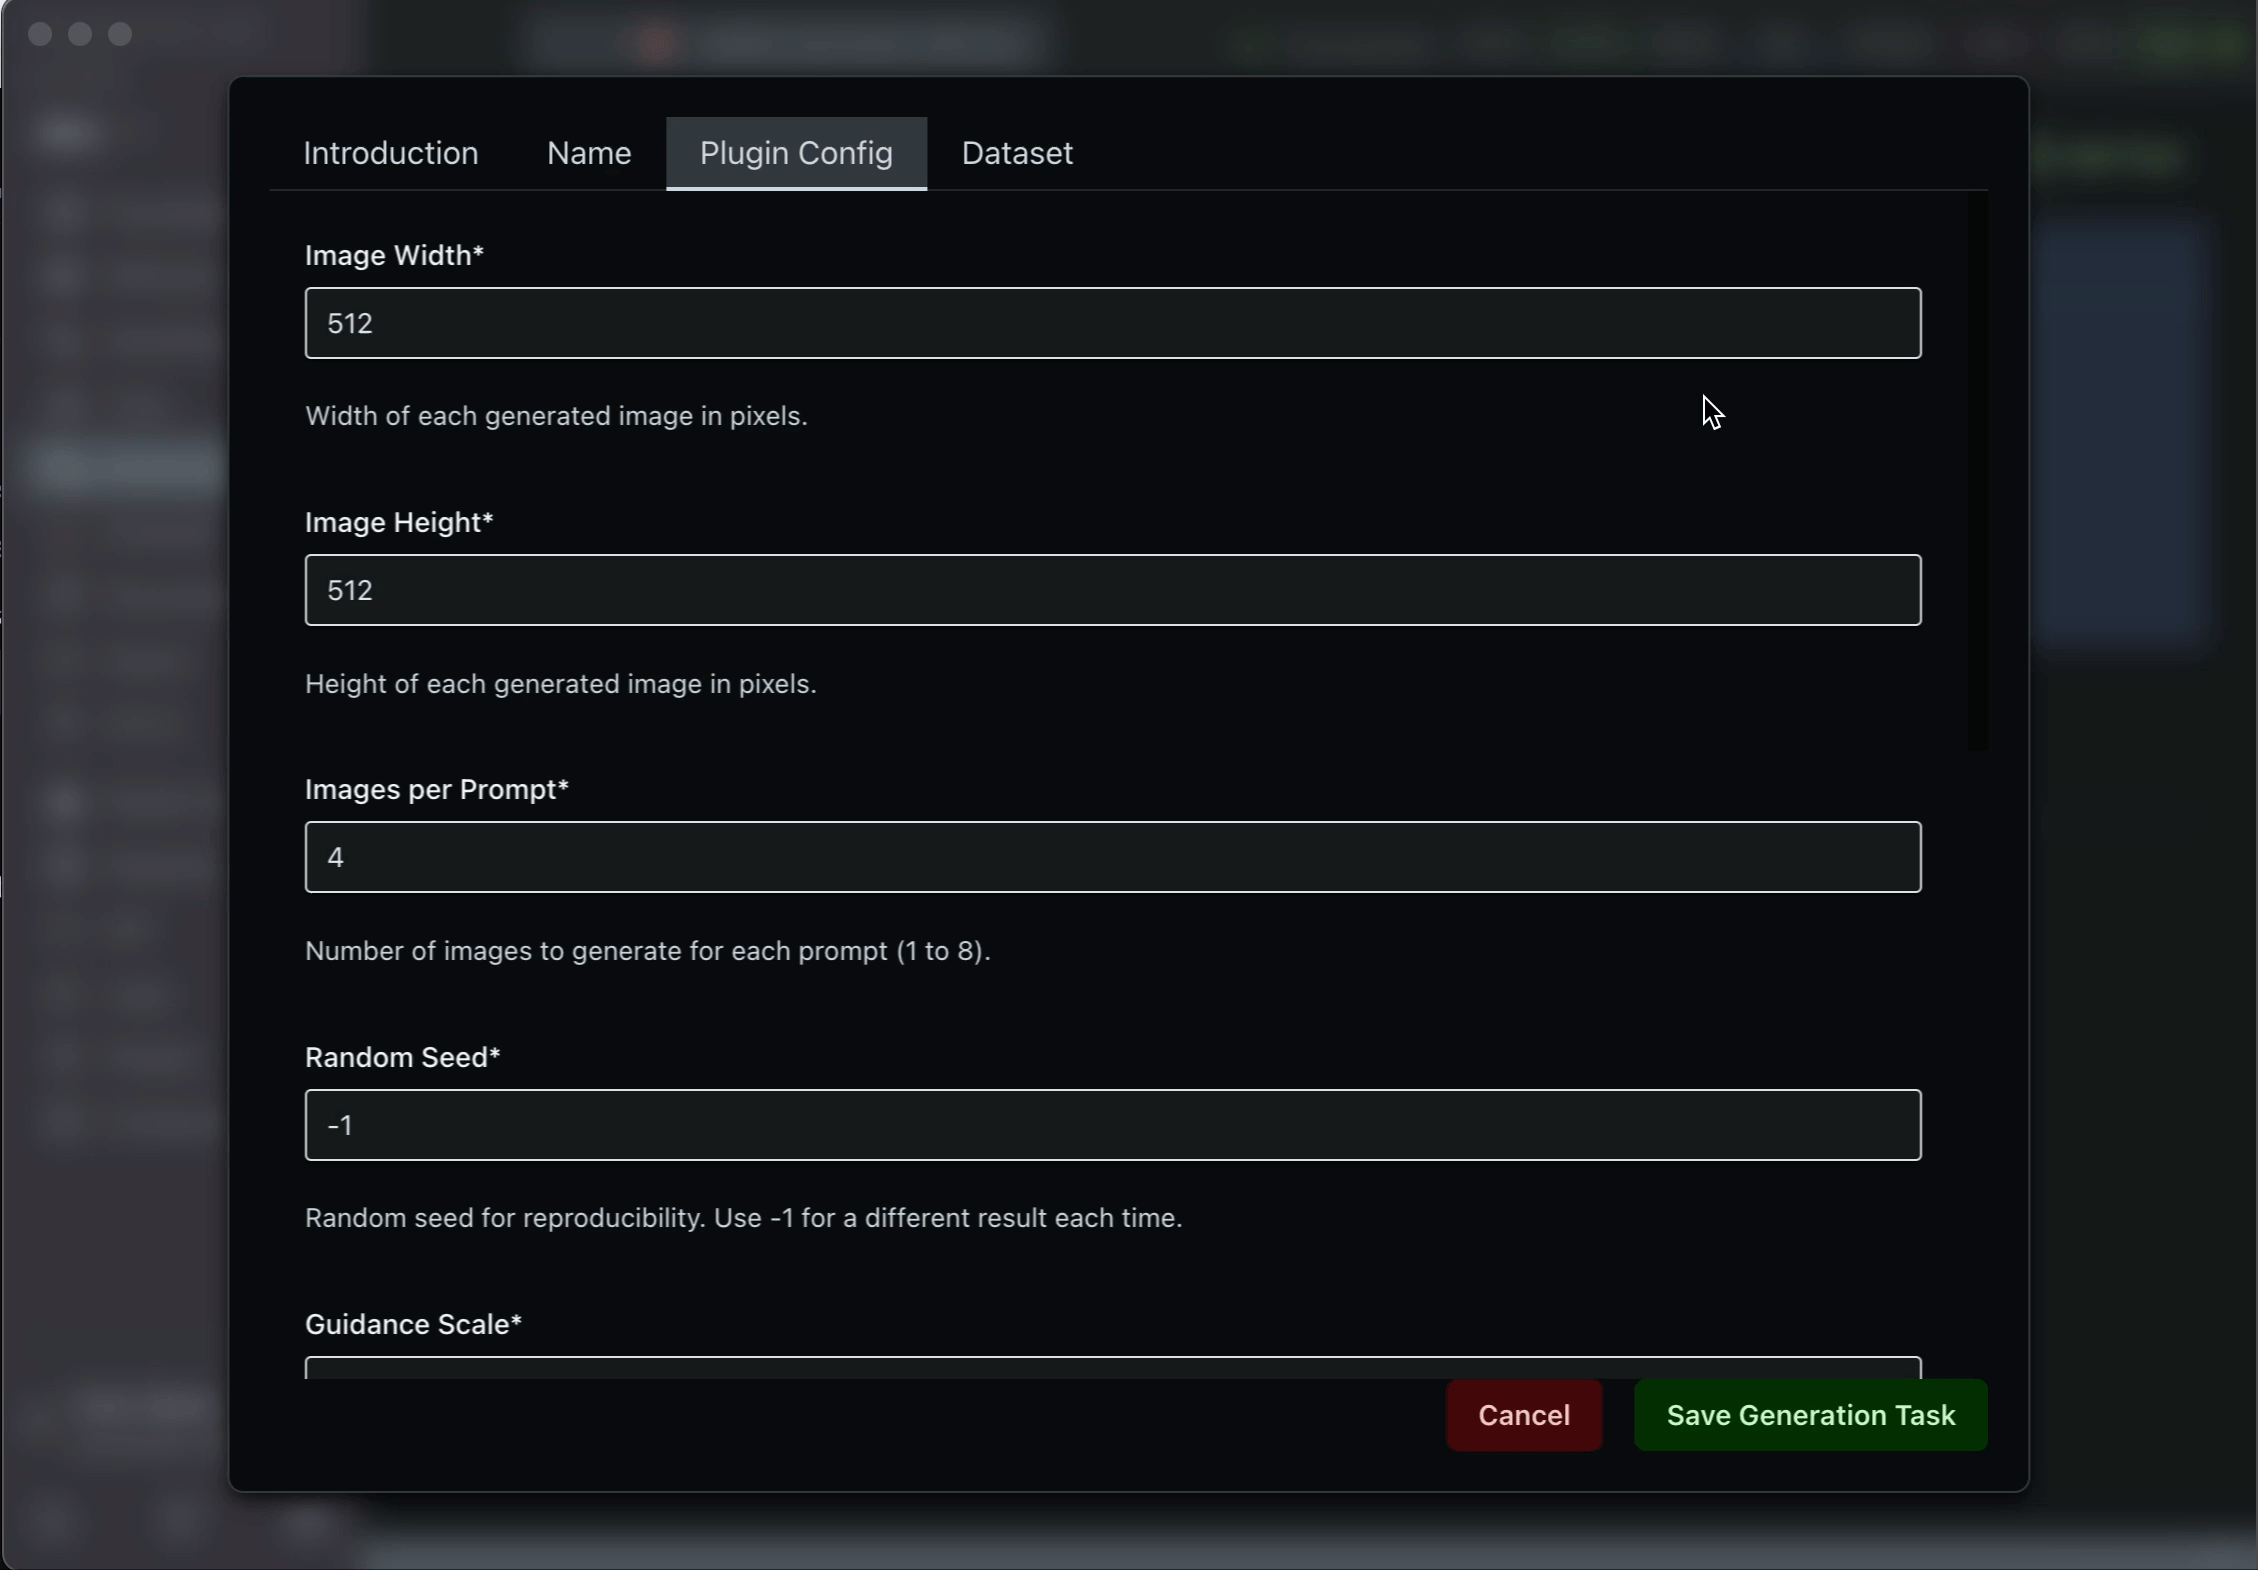The height and width of the screenshot is (1570, 2258).
Task: Switch to the Introduction tab
Action: 390,153
